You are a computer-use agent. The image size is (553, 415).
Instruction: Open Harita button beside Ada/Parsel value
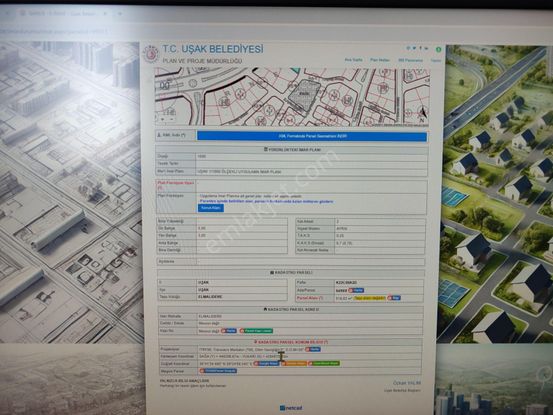click(356, 290)
